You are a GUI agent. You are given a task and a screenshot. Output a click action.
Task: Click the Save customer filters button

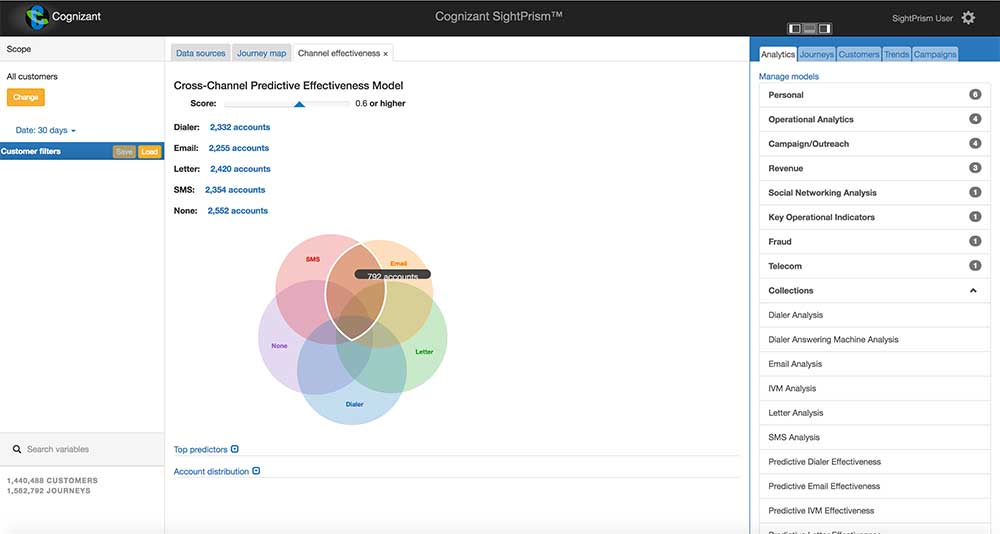click(124, 152)
